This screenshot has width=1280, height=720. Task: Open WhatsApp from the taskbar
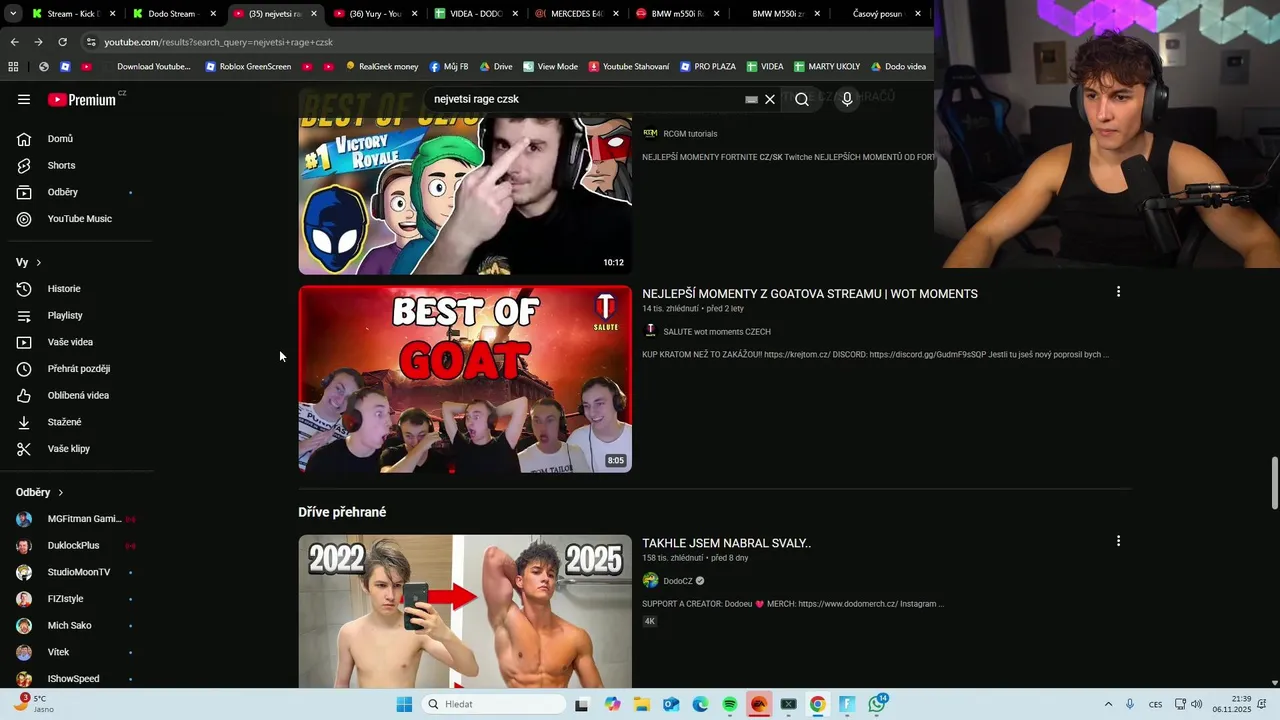click(877, 704)
